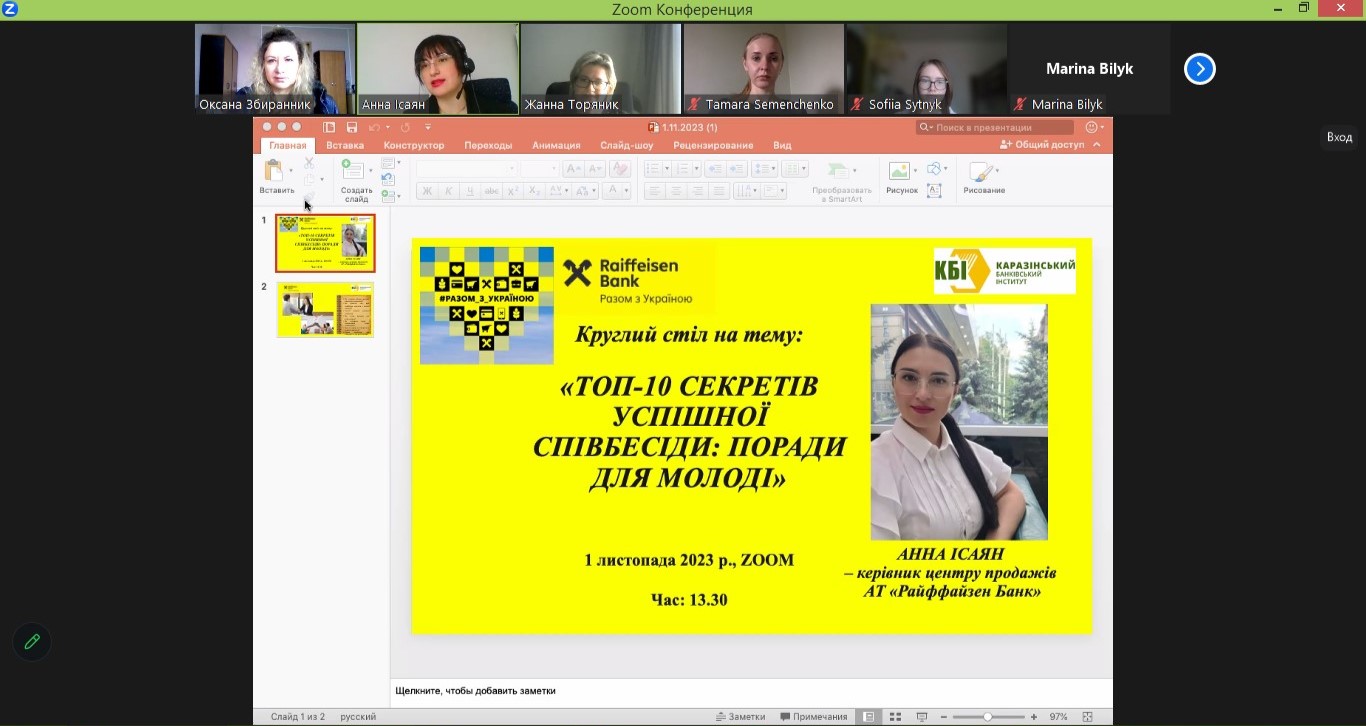Start Slide show view from status bar

[x=922, y=717]
